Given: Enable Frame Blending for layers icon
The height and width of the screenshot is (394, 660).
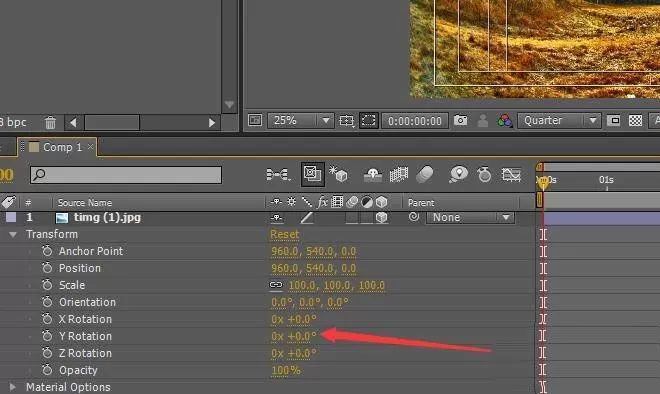Looking at the screenshot, I should (399, 174).
